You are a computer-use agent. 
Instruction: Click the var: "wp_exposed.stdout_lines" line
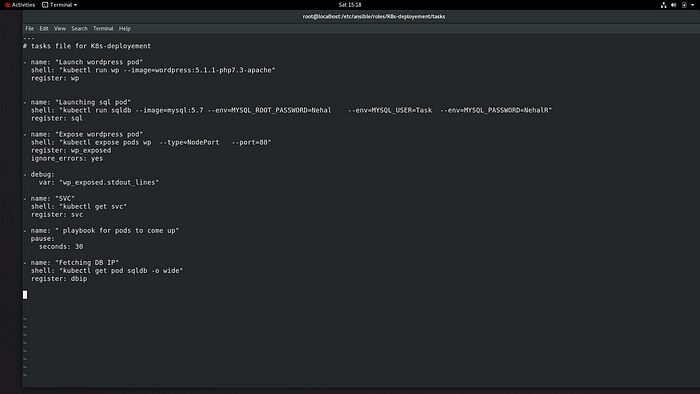(99, 182)
